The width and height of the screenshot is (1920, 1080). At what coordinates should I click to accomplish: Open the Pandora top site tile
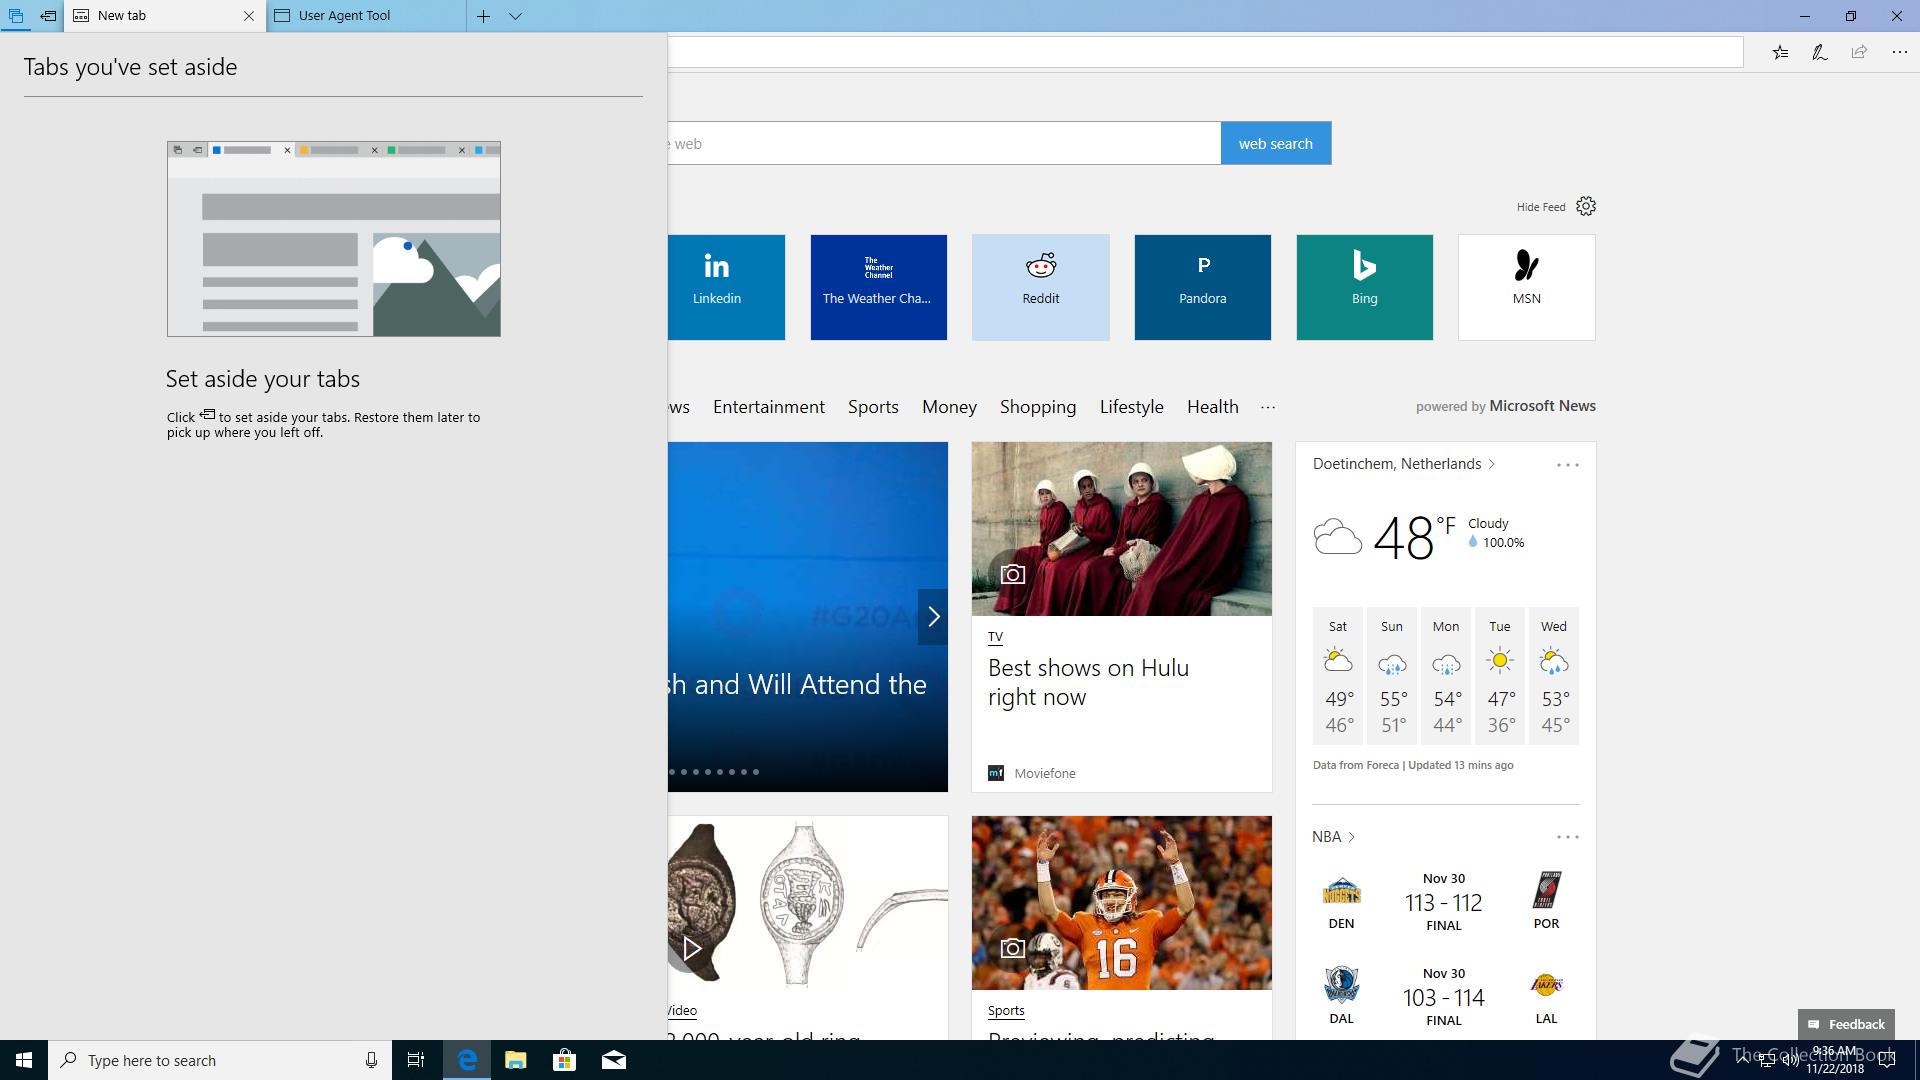pos(1202,287)
